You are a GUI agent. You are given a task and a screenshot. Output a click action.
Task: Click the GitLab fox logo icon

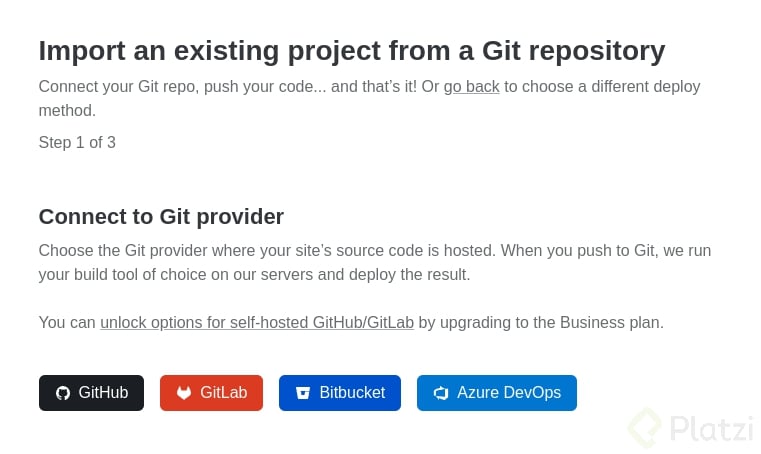tap(184, 393)
